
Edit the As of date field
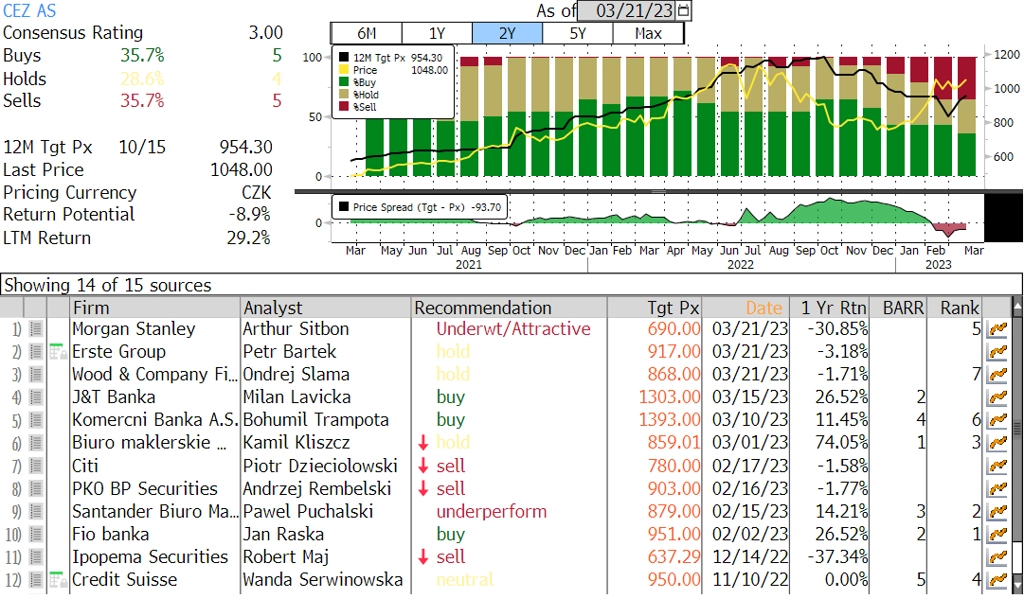coord(627,10)
